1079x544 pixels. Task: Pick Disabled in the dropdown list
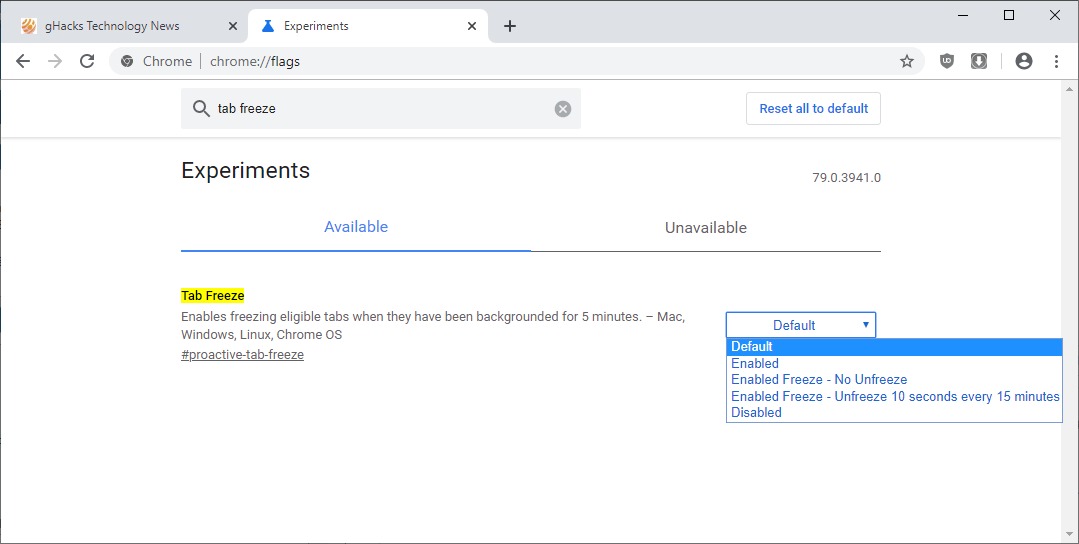pos(756,413)
